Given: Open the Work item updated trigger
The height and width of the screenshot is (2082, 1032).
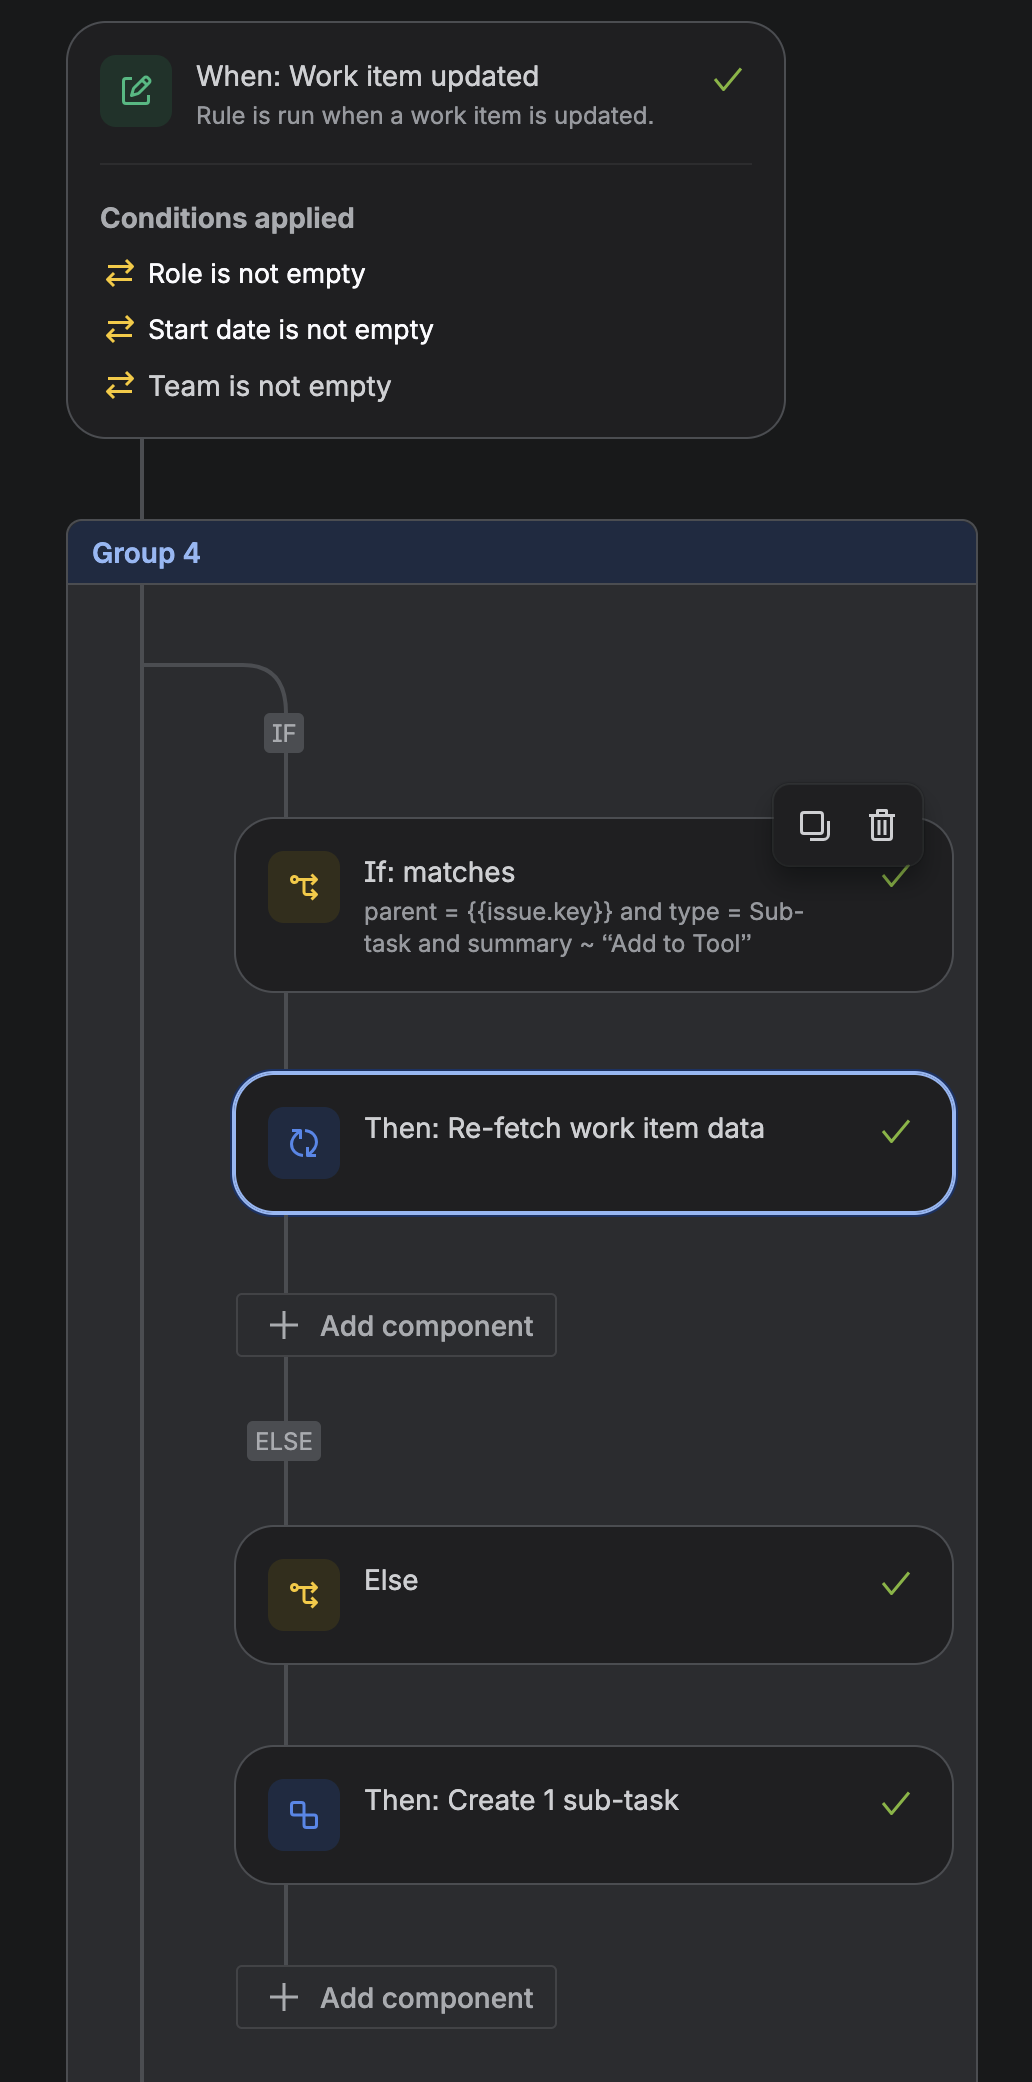Looking at the screenshot, I should tap(426, 94).
